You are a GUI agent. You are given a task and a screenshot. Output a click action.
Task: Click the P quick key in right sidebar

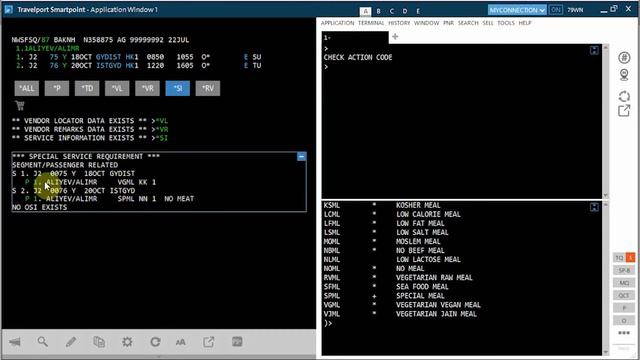[624, 308]
